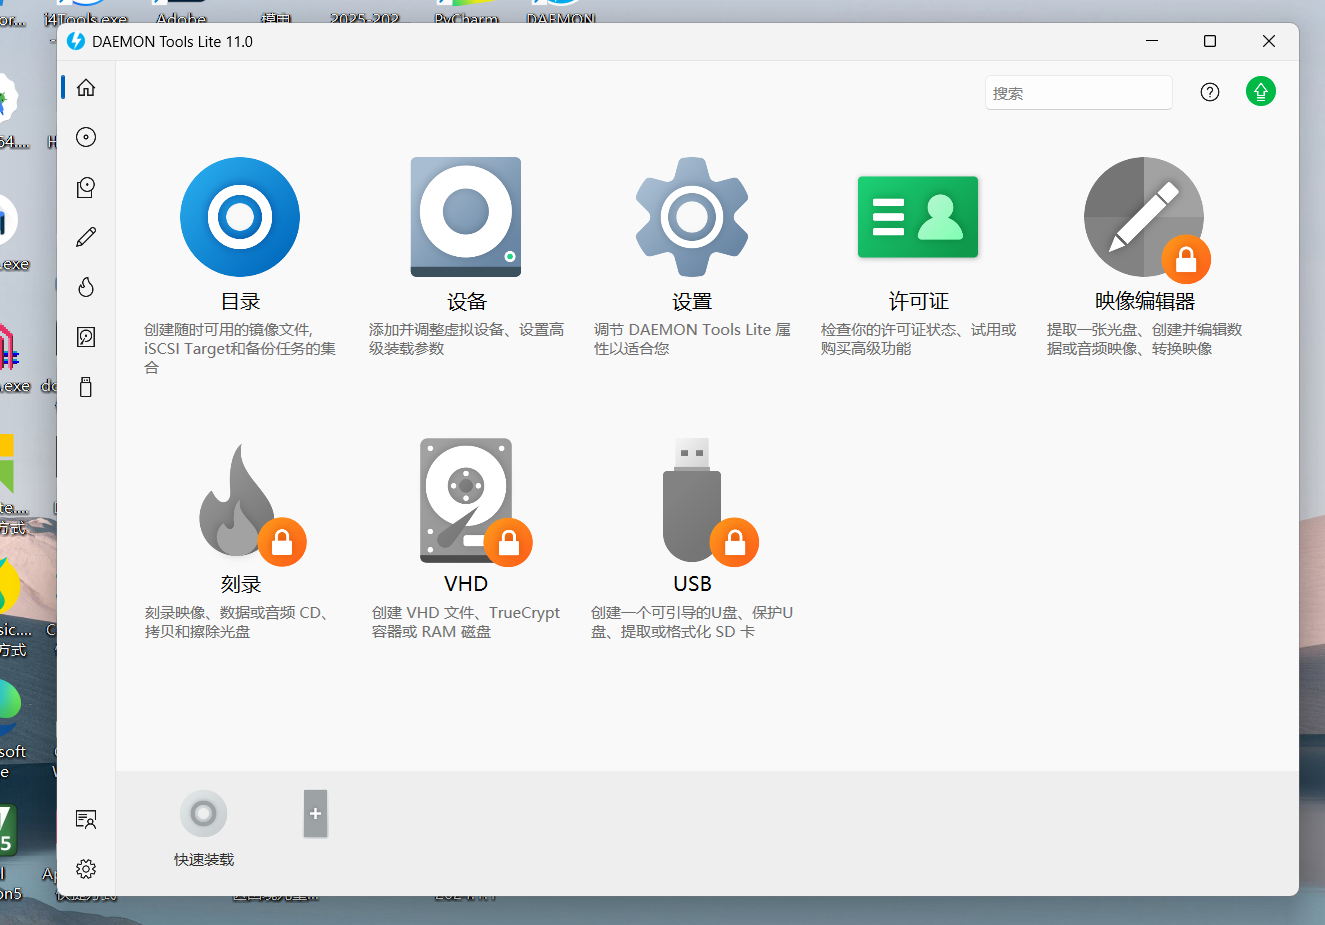Open the Home page in the sidebar

tap(86, 87)
